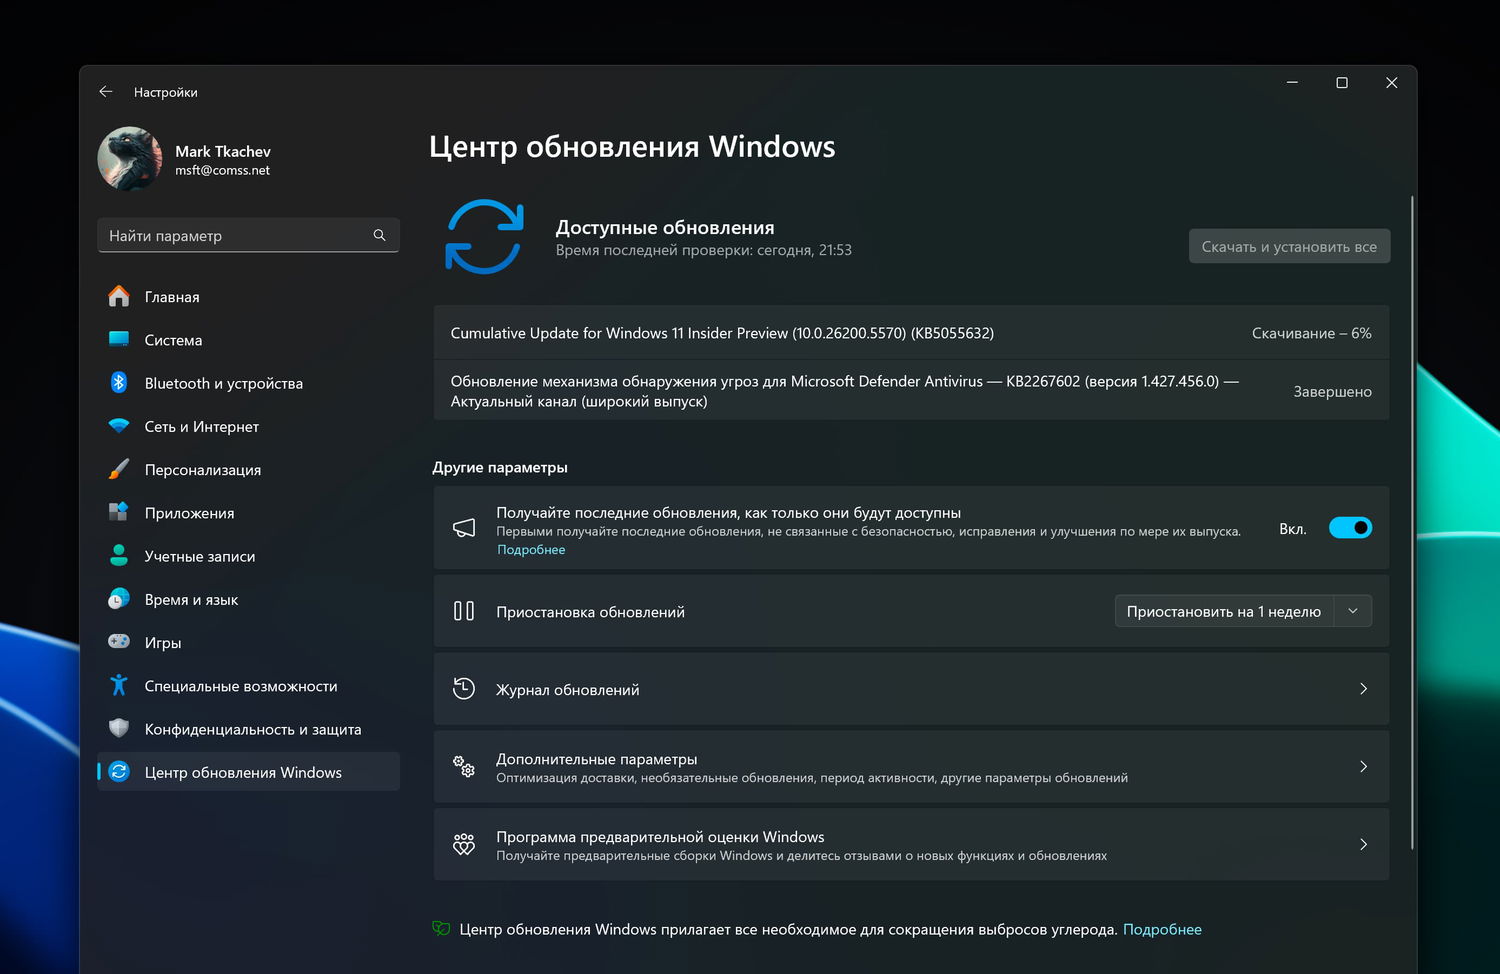Click the clock globe icon beside Время и язык

pyautogui.click(x=119, y=599)
